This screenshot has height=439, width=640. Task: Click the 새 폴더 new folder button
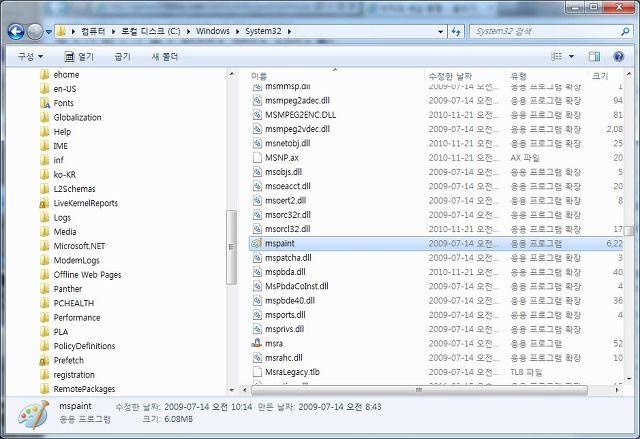click(x=165, y=57)
